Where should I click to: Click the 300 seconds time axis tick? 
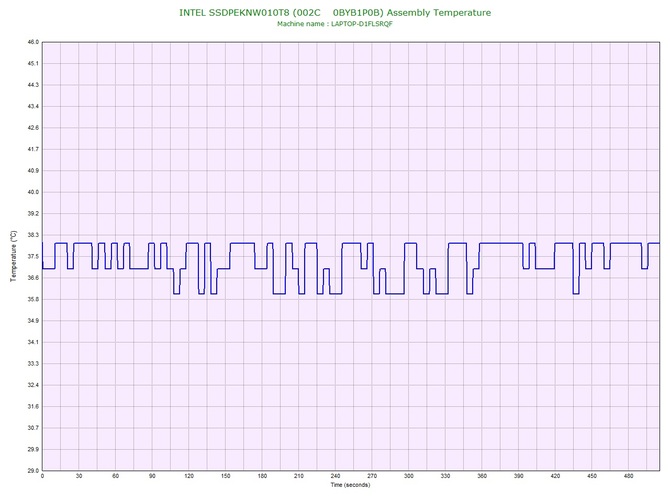[408, 476]
